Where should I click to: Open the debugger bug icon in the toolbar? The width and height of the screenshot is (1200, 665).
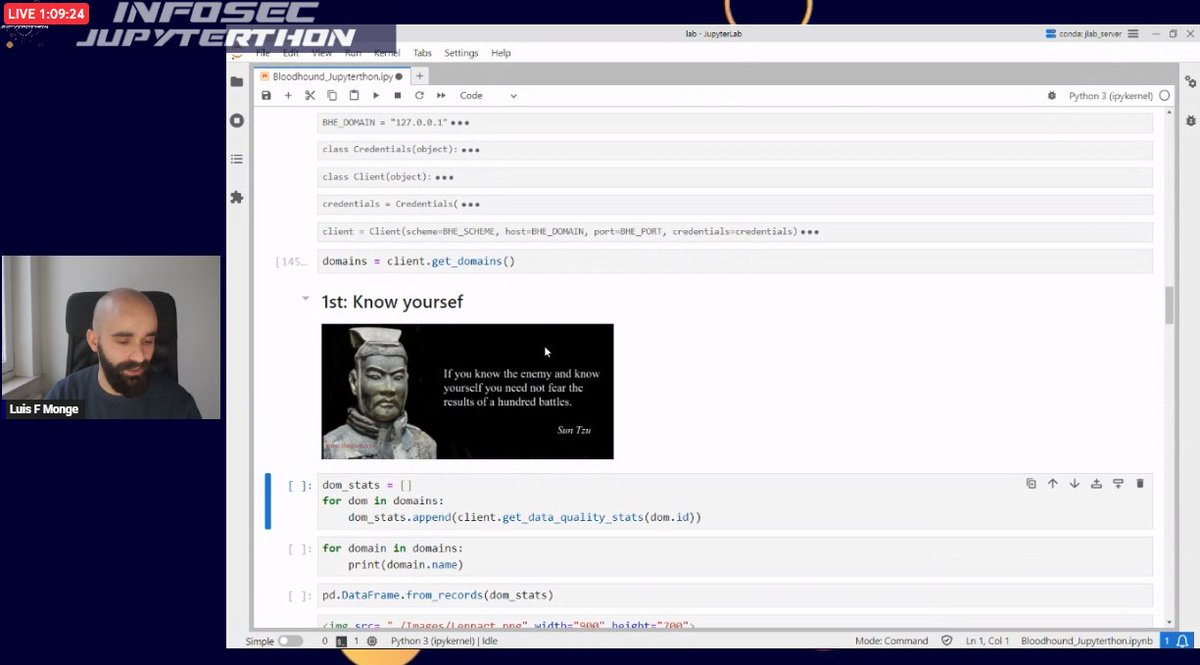pyautogui.click(x=1052, y=96)
